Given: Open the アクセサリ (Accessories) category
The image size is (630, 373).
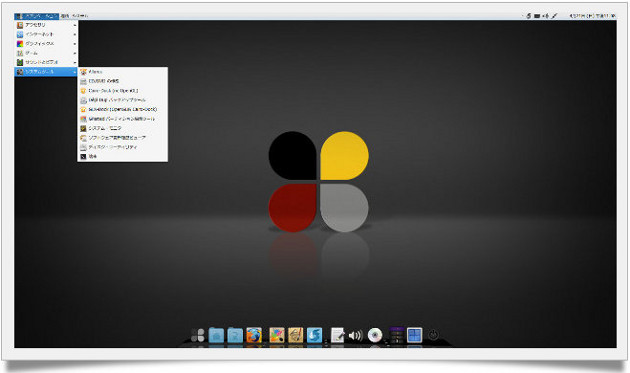Looking at the screenshot, I should pos(46,25).
